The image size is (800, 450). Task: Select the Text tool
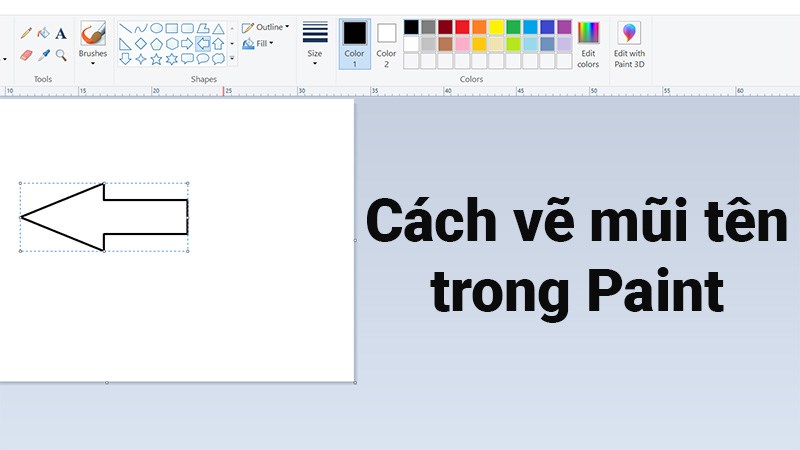(61, 34)
